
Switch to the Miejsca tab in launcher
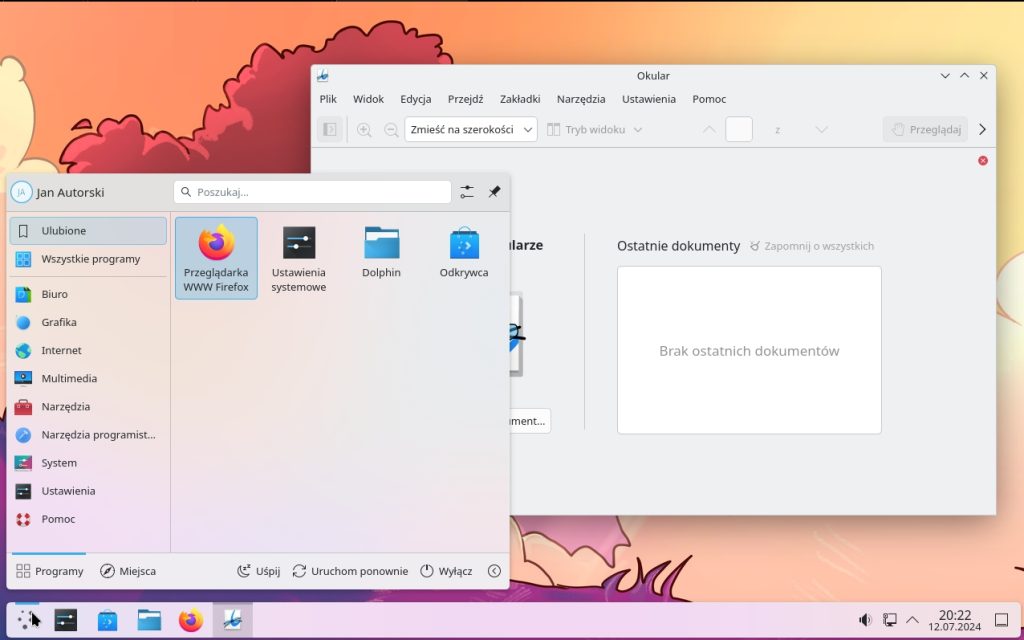(128, 571)
